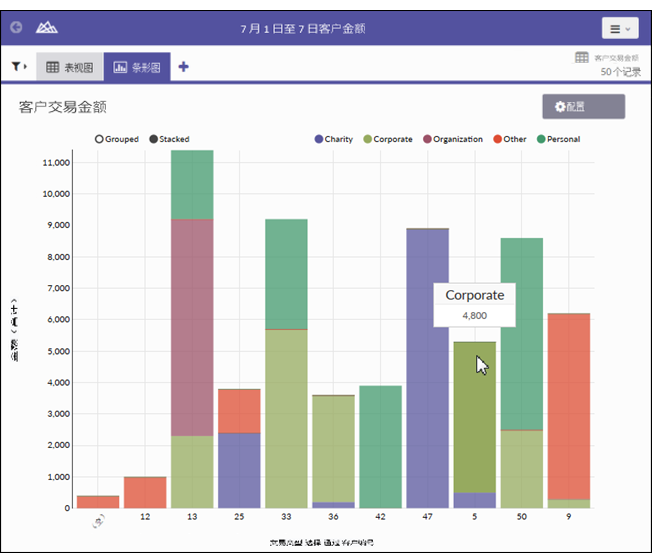Open the hamburger menu dropdown
652x553 pixels.
click(x=619, y=29)
